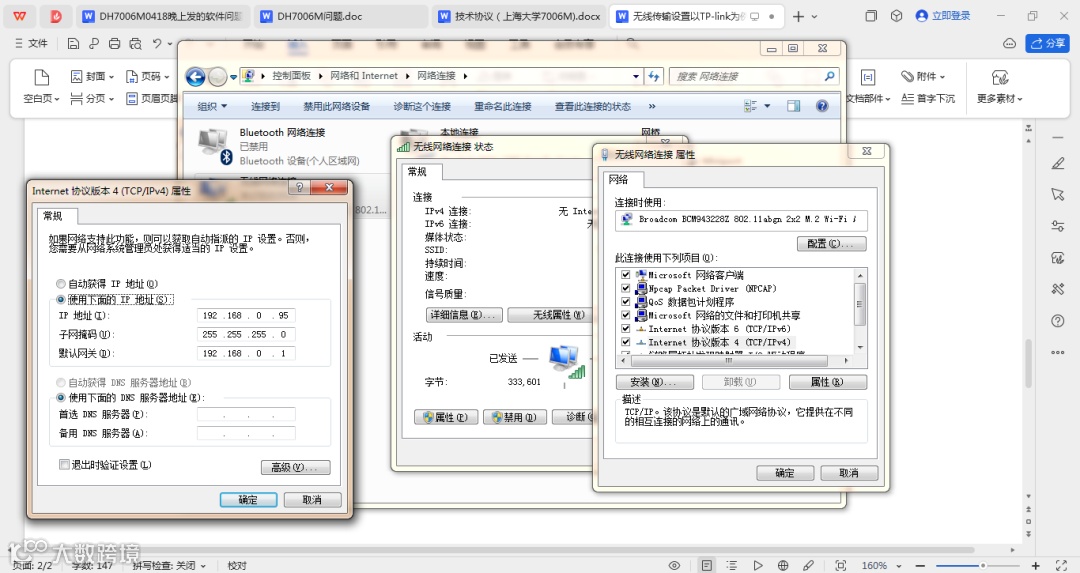
Task: Click the undo arrow in WPS
Action: (157, 43)
